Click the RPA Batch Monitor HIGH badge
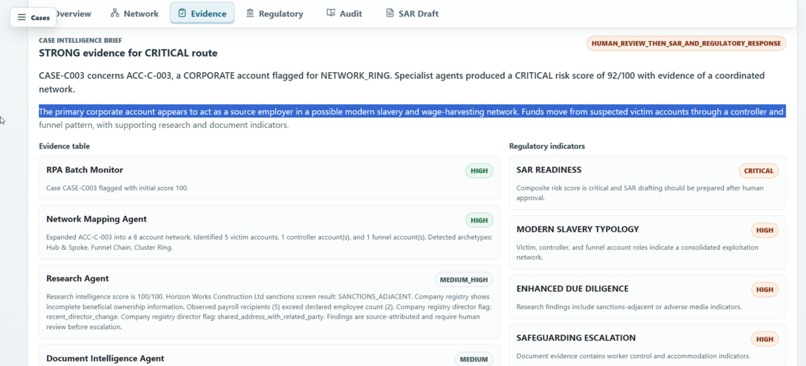Screen dimensions: 806x366 pos(479,171)
